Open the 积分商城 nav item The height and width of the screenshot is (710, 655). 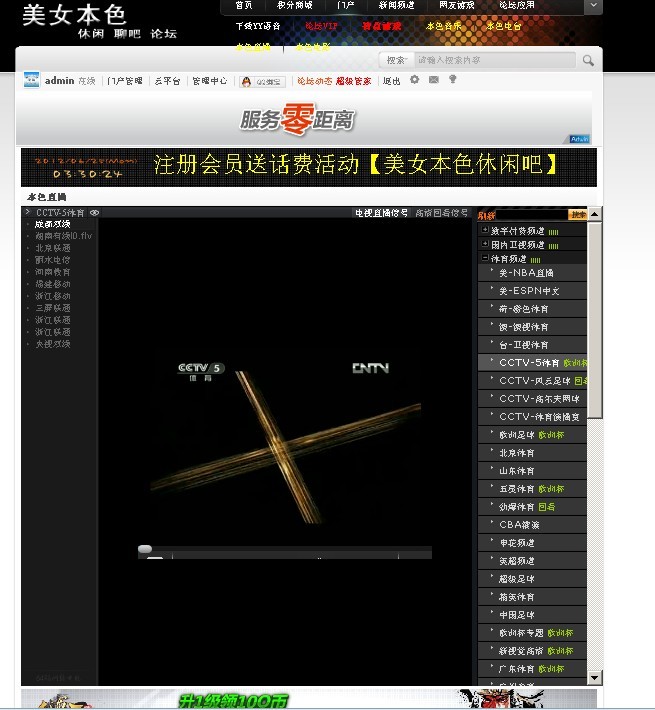click(295, 5)
